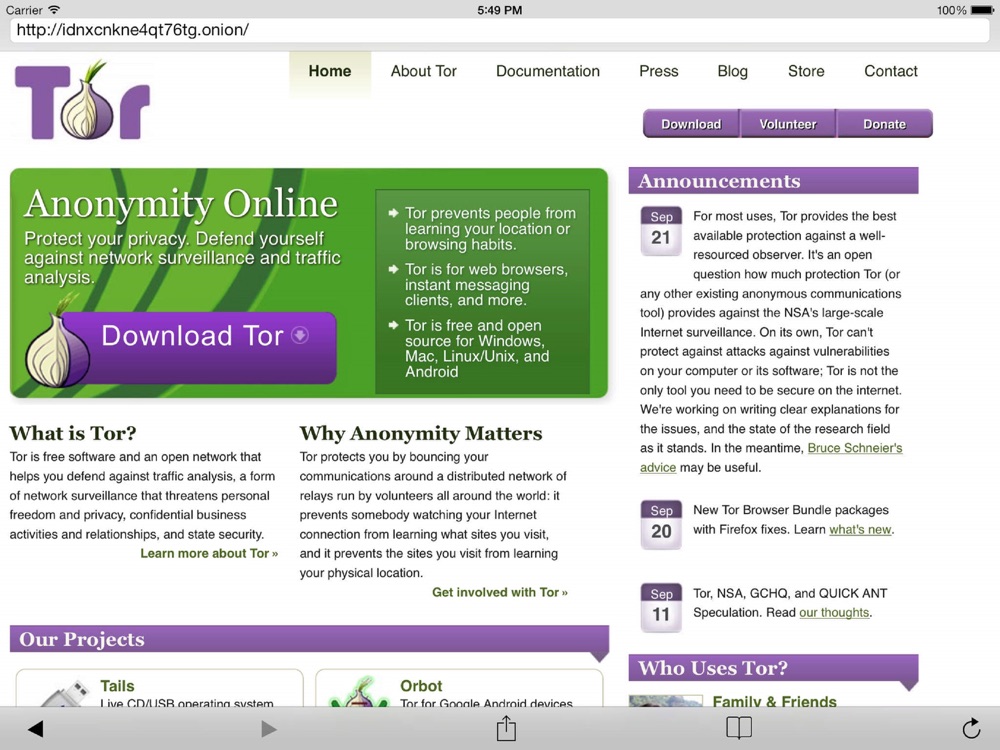The image size is (1000, 750).
Task: Click the Wi-Fi status icon
Action: coord(54,10)
